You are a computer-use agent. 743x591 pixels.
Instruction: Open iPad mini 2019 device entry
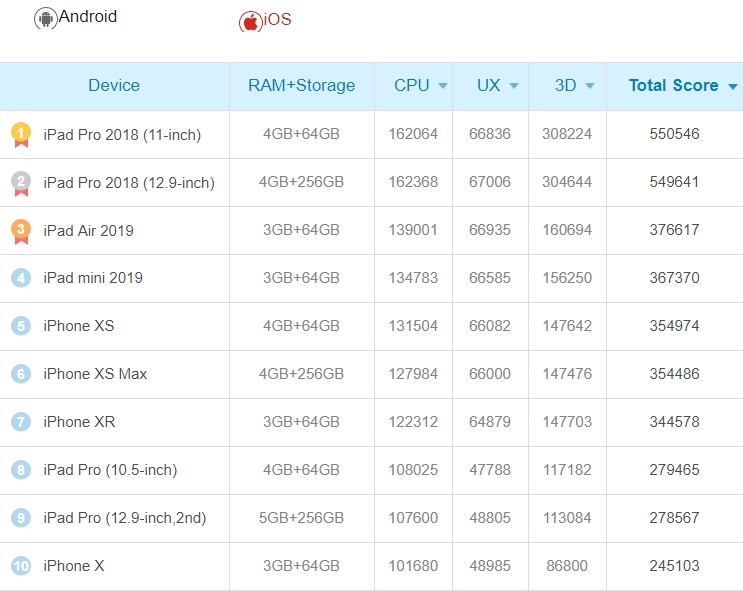tap(93, 278)
